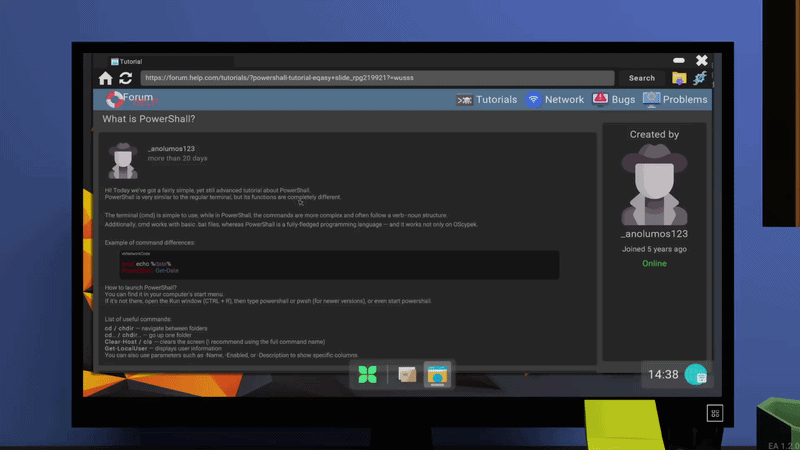
Task: Close the browser window
Action: click(x=702, y=61)
